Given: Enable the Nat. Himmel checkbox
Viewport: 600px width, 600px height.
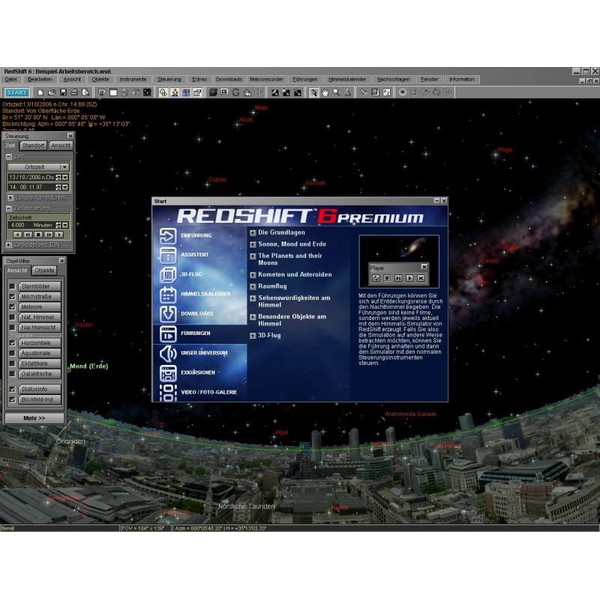Looking at the screenshot, I should pos(12,317).
